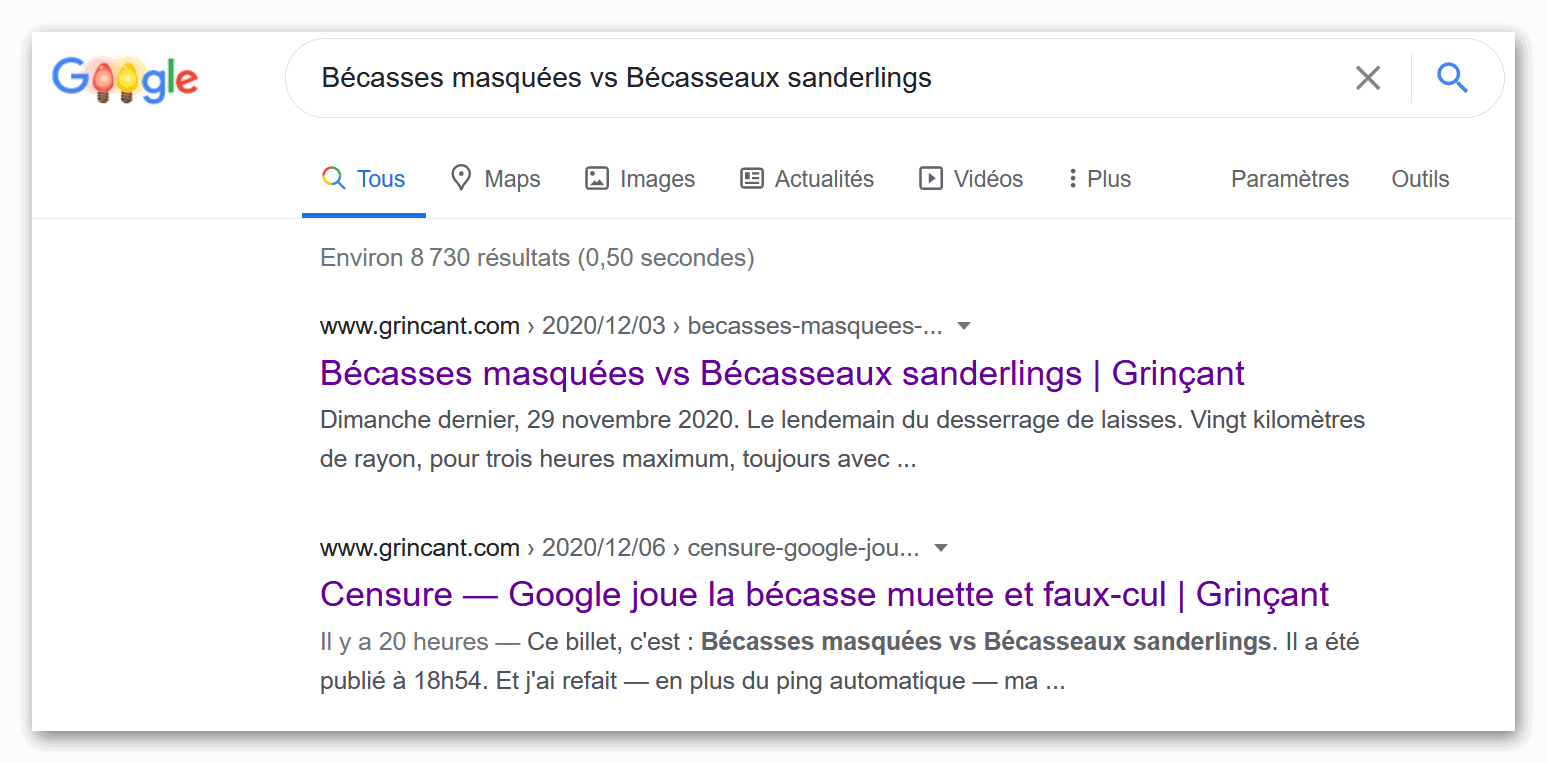1547x763 pixels.
Task: Open the Outils options
Action: pos(1420,179)
